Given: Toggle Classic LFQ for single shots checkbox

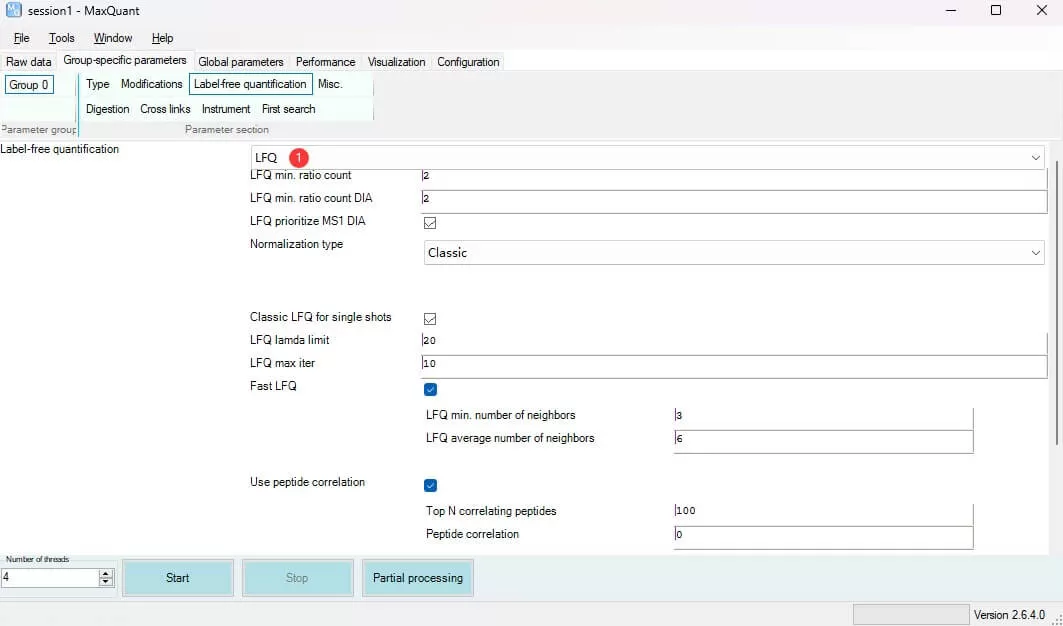Looking at the screenshot, I should 430,319.
